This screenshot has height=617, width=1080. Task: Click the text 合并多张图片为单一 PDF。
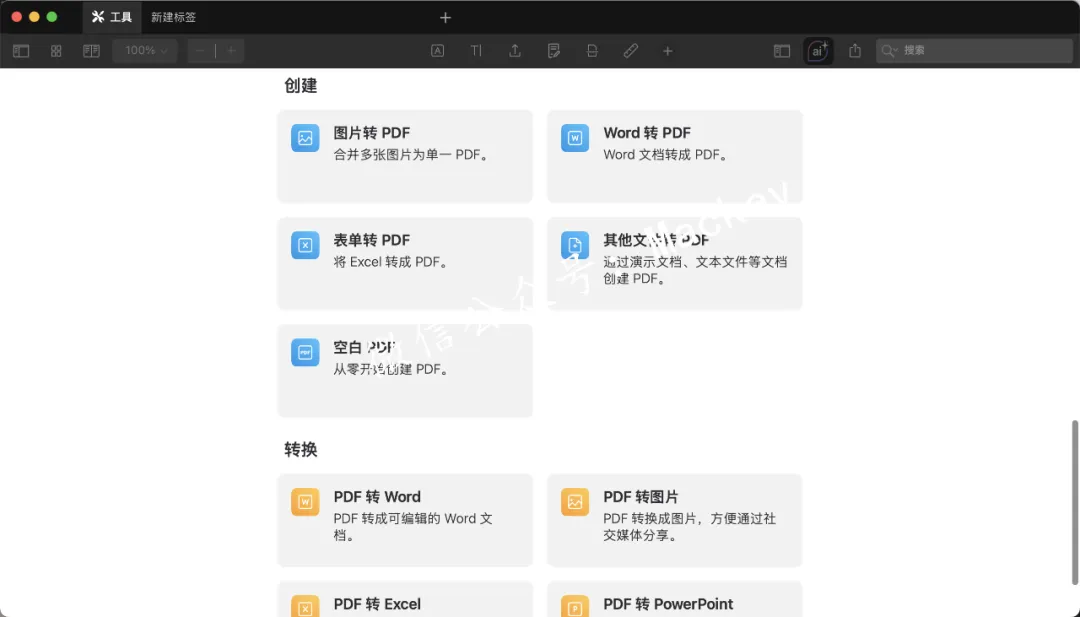pyautogui.click(x=412, y=154)
